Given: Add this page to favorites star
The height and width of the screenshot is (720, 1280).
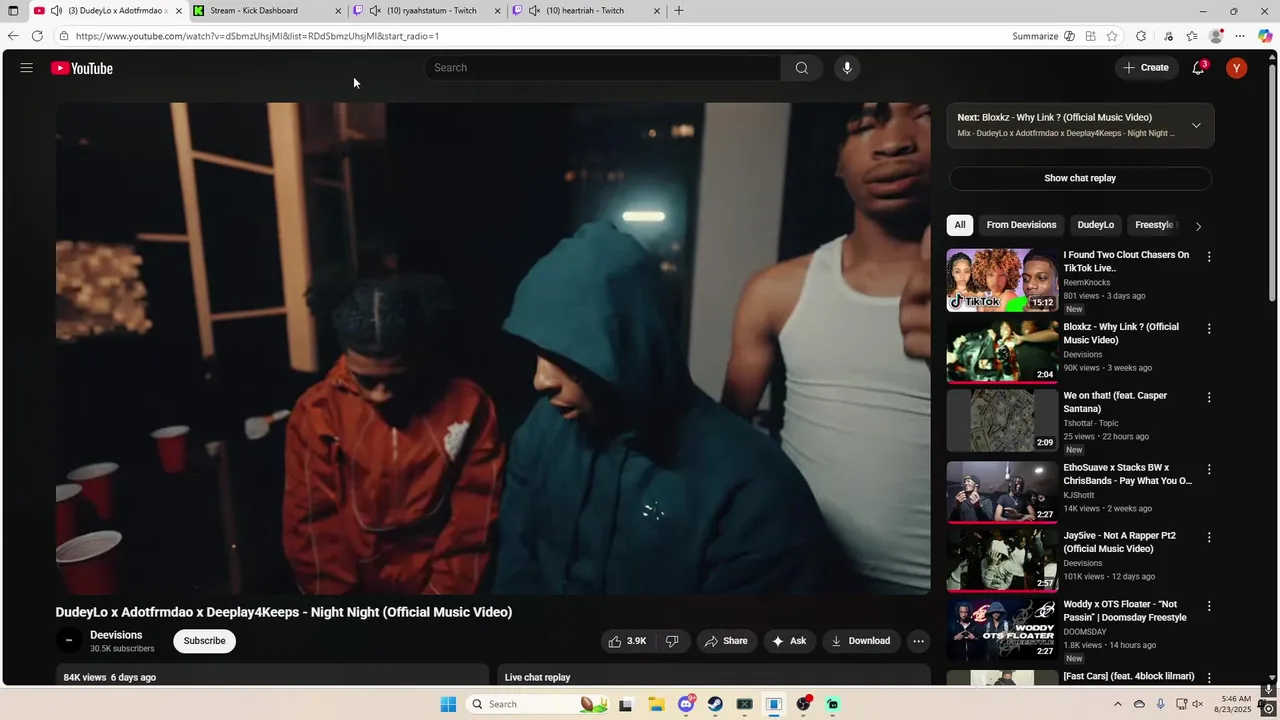Looking at the screenshot, I should click(x=1112, y=36).
